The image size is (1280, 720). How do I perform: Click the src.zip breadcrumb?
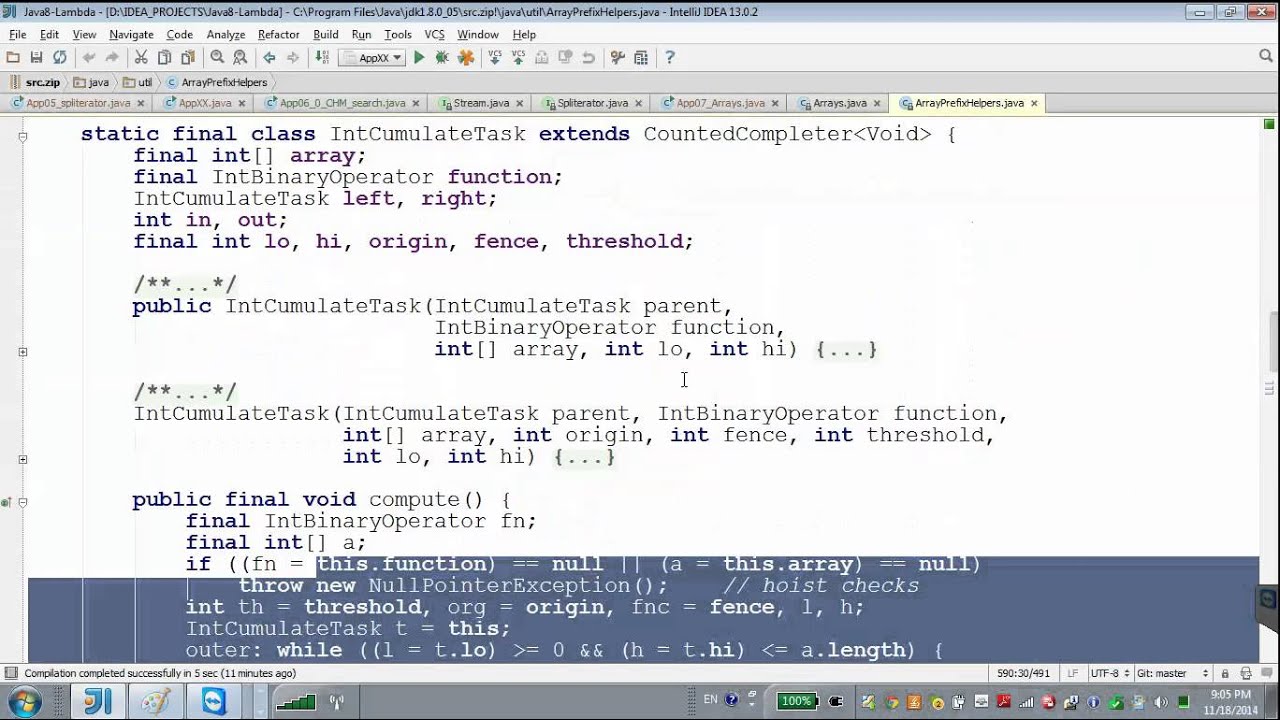click(x=36, y=82)
